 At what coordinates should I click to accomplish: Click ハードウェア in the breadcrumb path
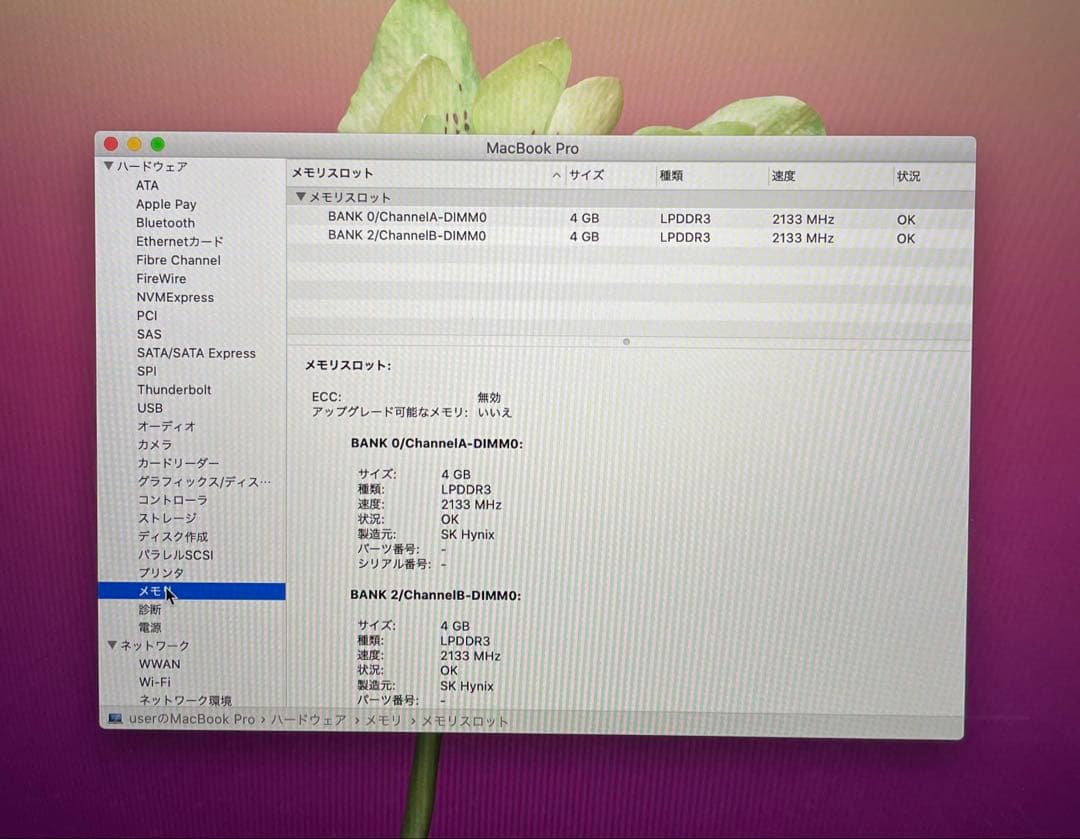[x=308, y=719]
